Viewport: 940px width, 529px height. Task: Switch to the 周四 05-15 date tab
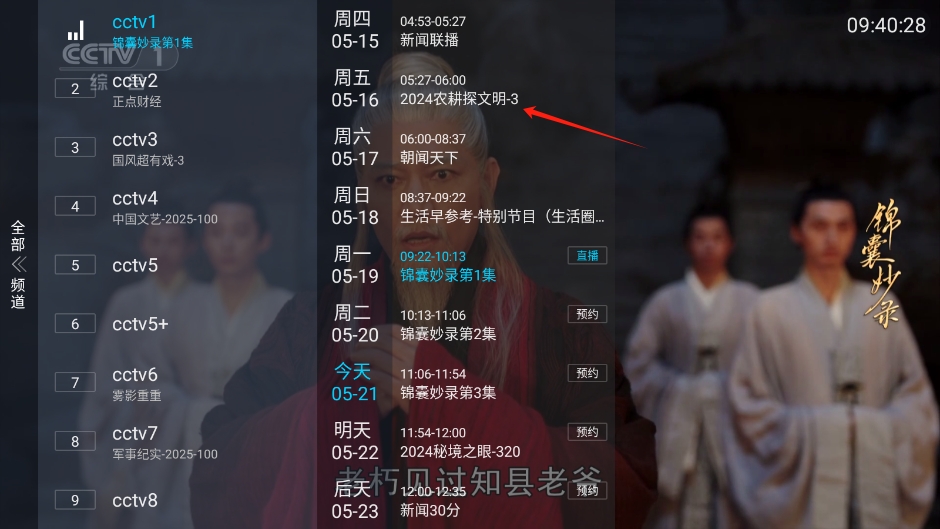(355, 30)
